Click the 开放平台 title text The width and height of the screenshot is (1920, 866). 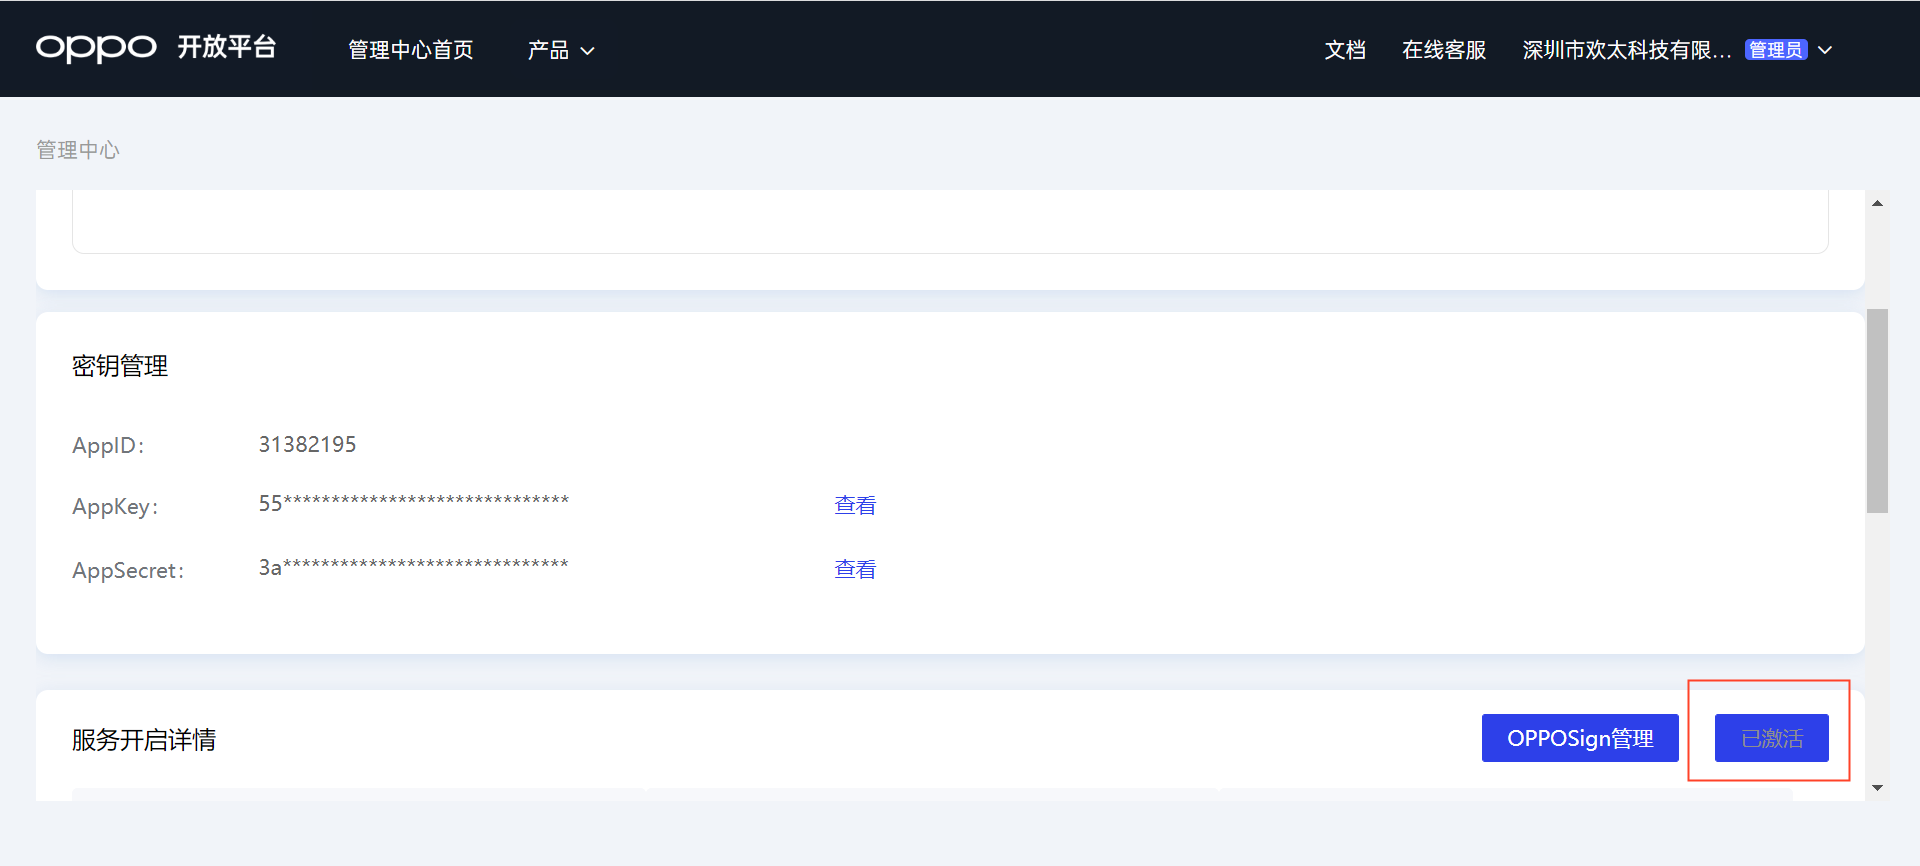coord(226,48)
